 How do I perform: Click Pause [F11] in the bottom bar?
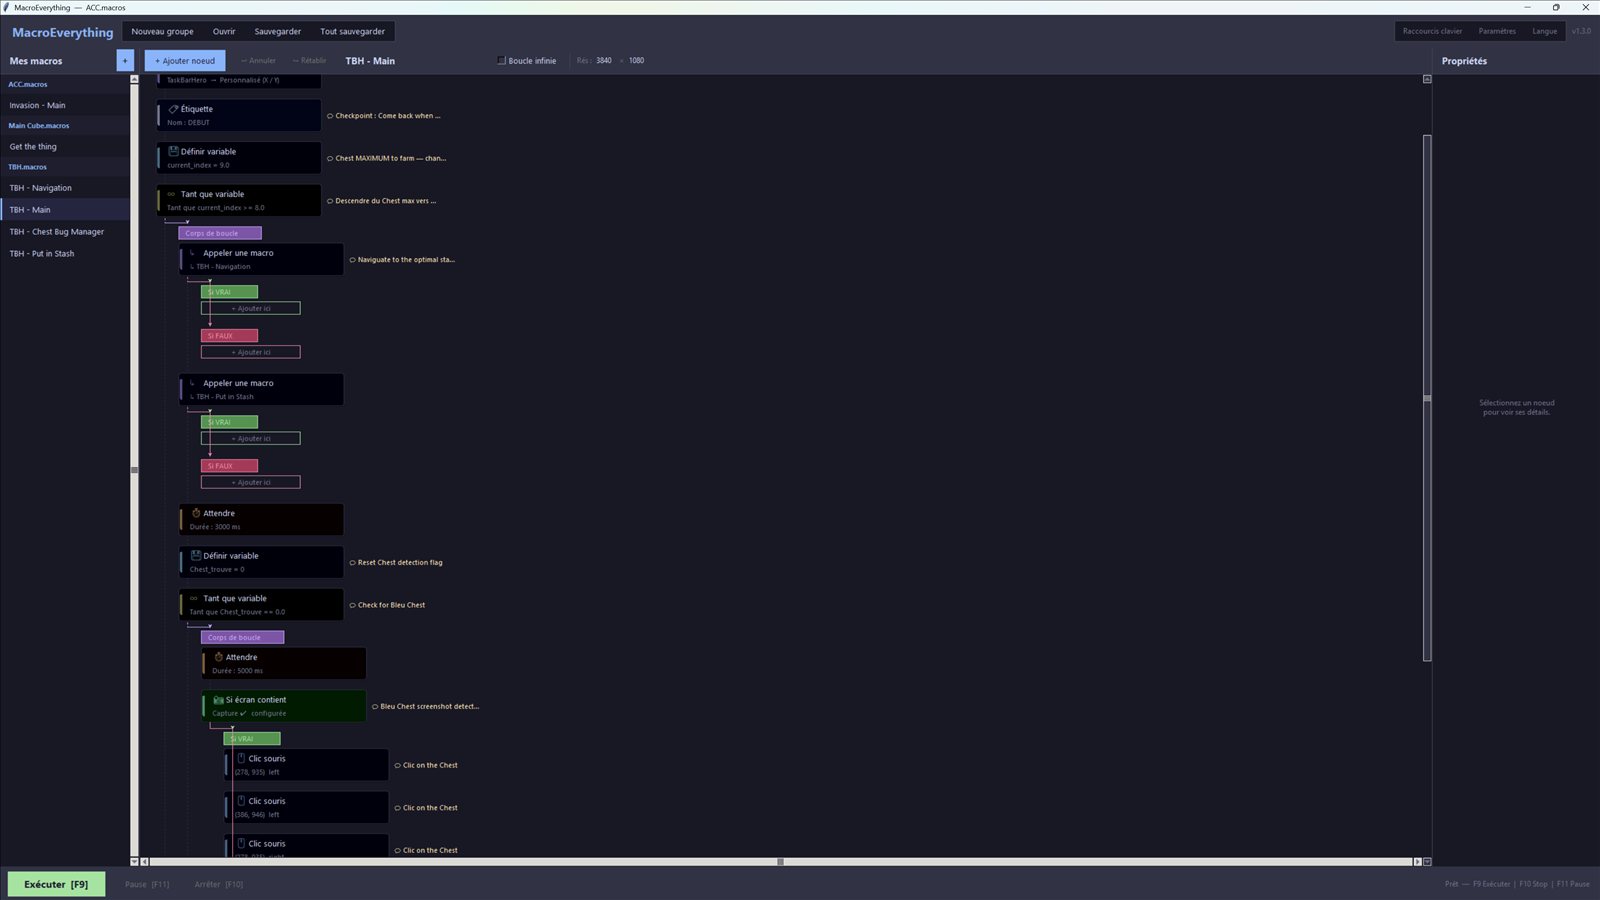coord(147,884)
